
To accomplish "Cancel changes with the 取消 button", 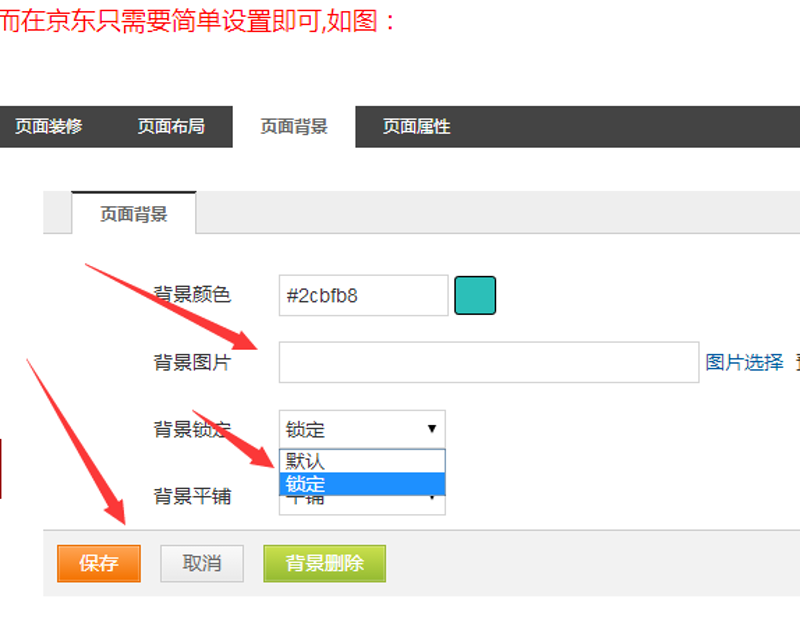I will (202, 564).
